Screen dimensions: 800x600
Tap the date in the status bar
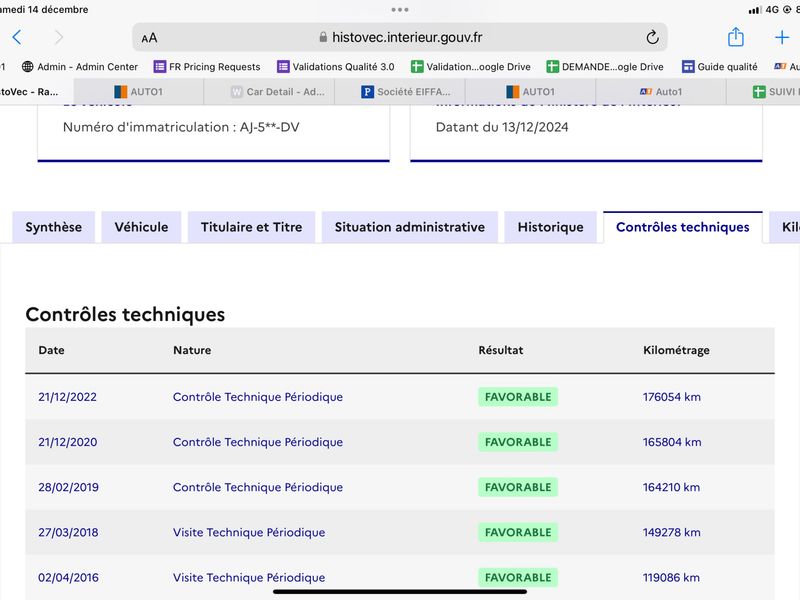[44, 10]
